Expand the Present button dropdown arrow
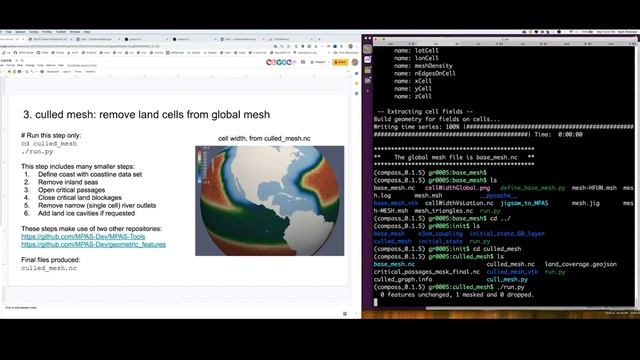 [x=329, y=62]
